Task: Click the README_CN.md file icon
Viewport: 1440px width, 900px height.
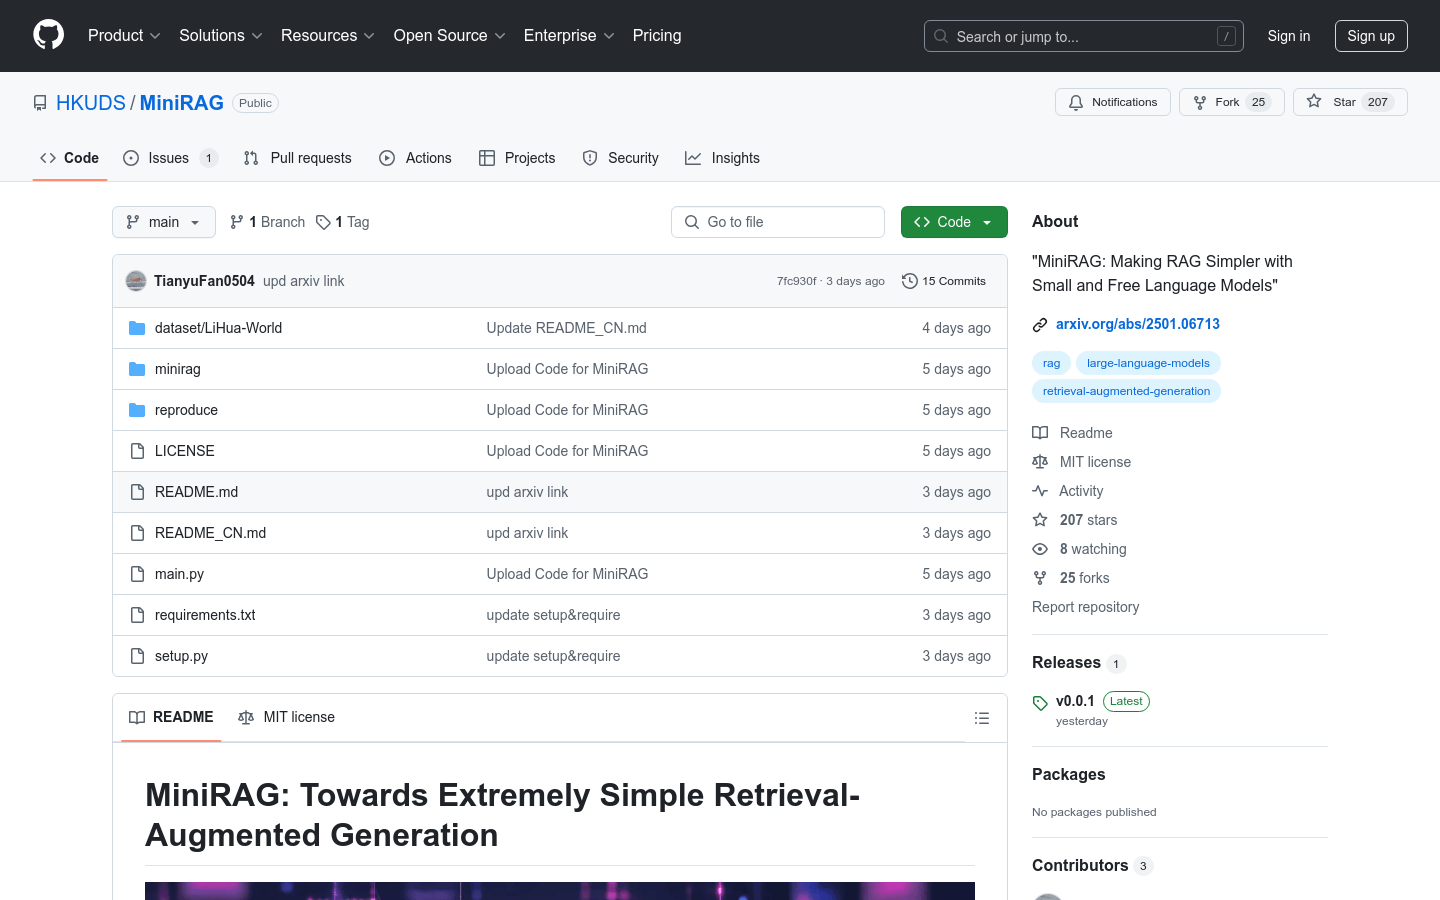Action: 137,533
